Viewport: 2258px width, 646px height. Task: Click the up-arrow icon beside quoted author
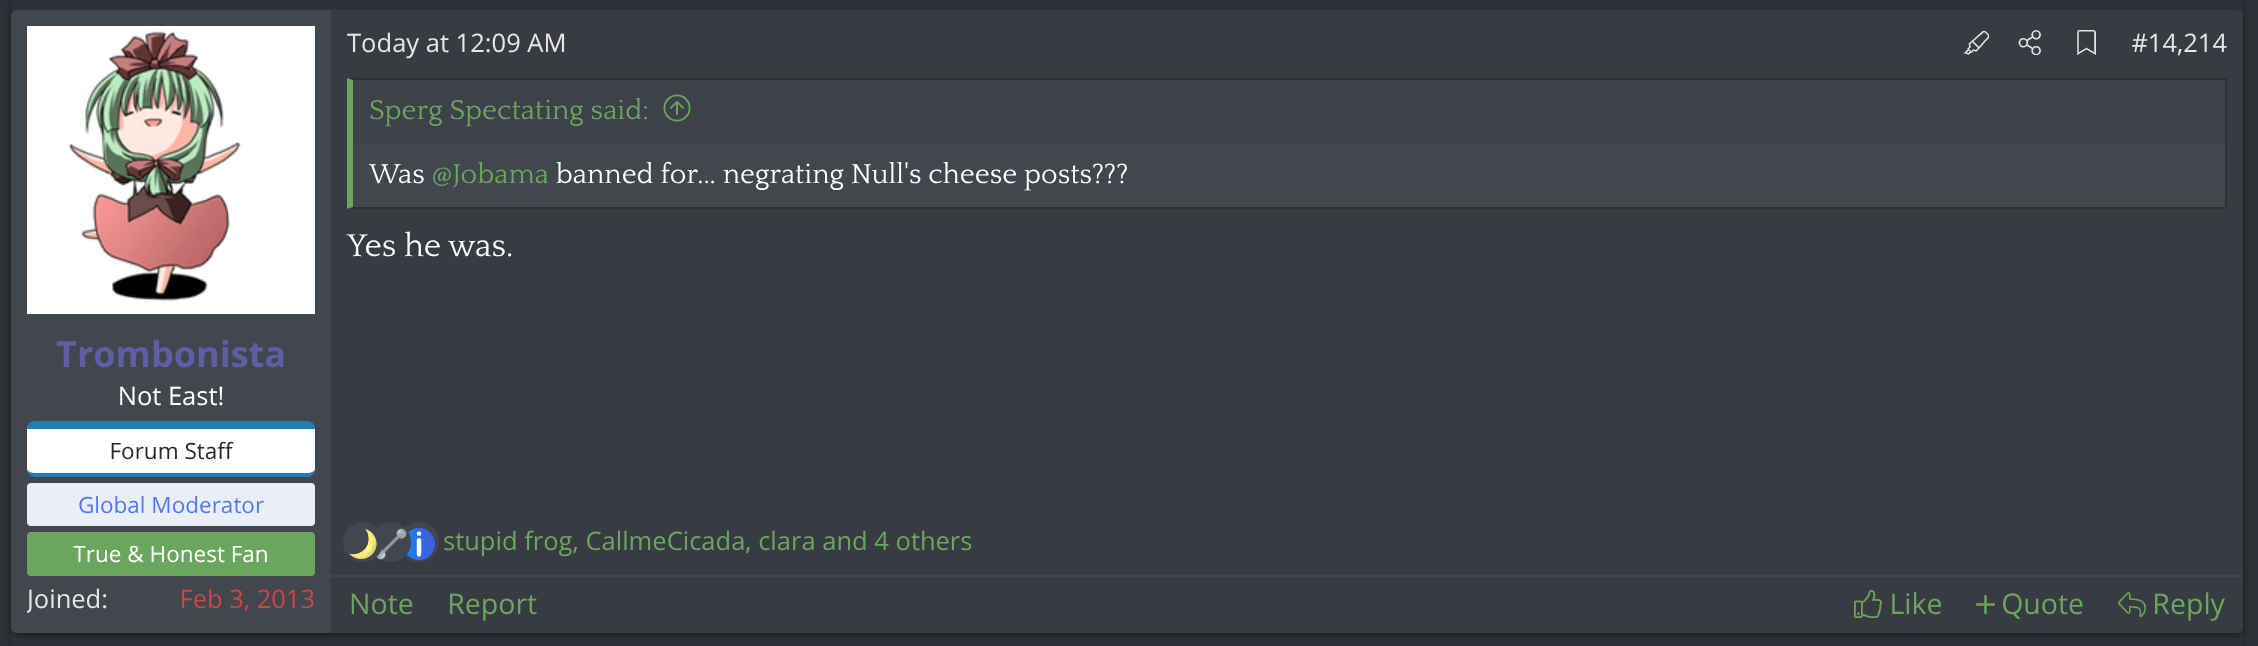tap(677, 108)
